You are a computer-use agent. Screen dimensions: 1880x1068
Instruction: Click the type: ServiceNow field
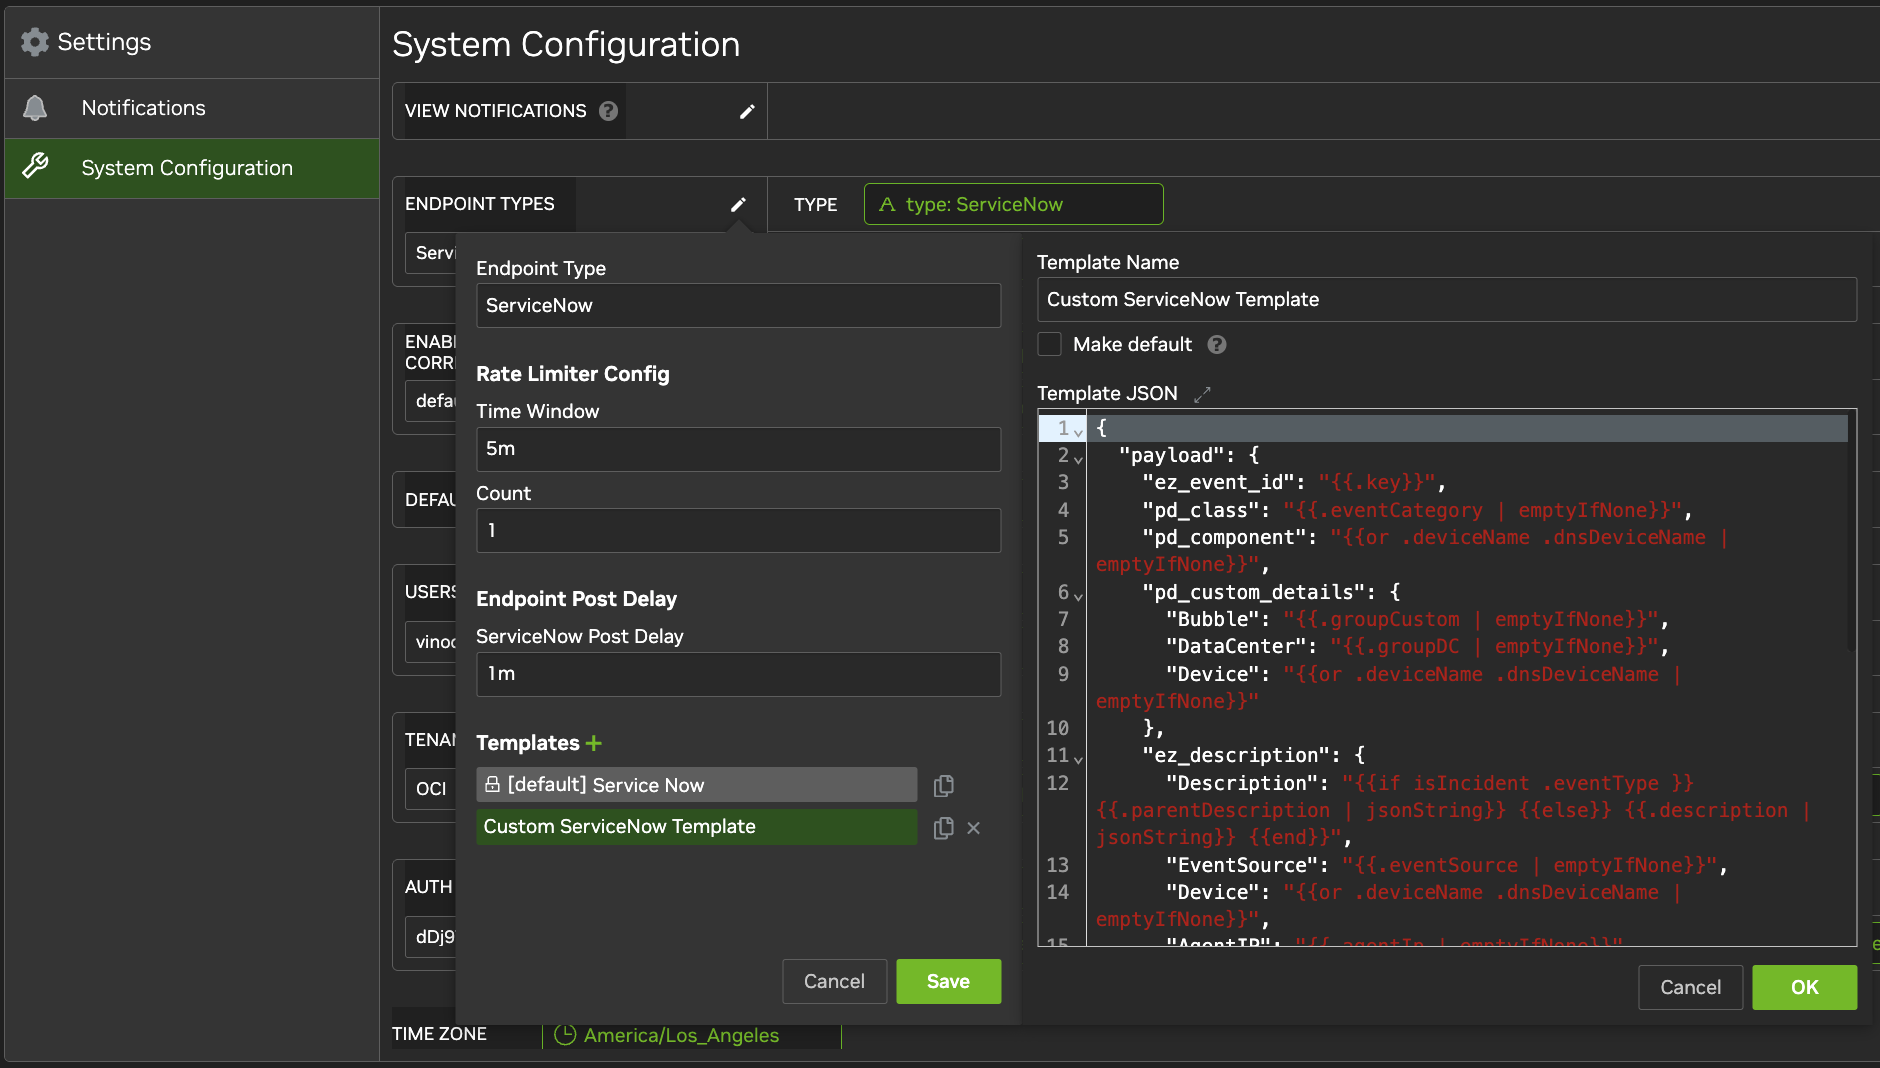(x=1013, y=204)
